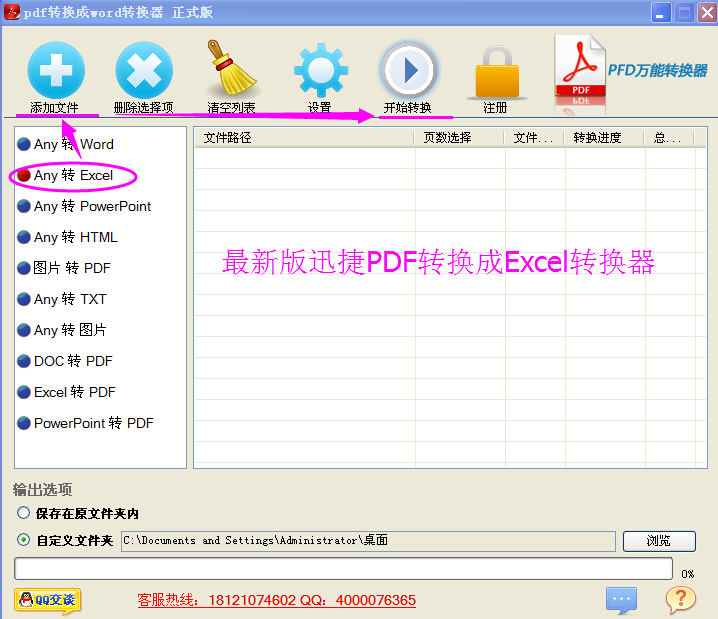
Task: Click the PDF万能转换器 logo
Action: coord(630,71)
